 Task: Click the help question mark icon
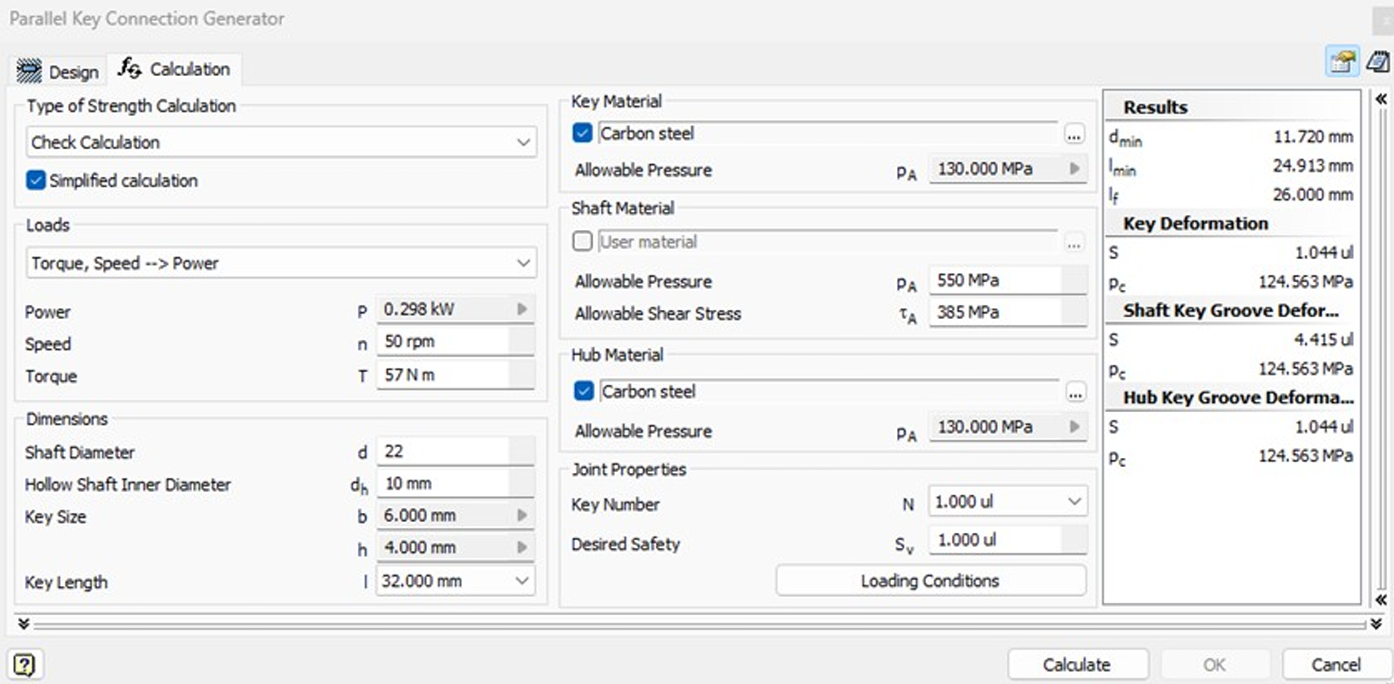(x=25, y=664)
